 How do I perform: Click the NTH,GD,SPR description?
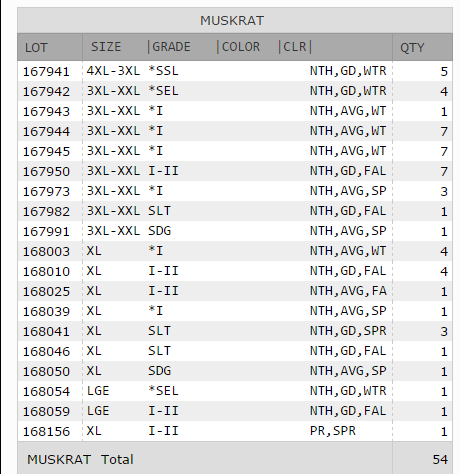coord(348,331)
